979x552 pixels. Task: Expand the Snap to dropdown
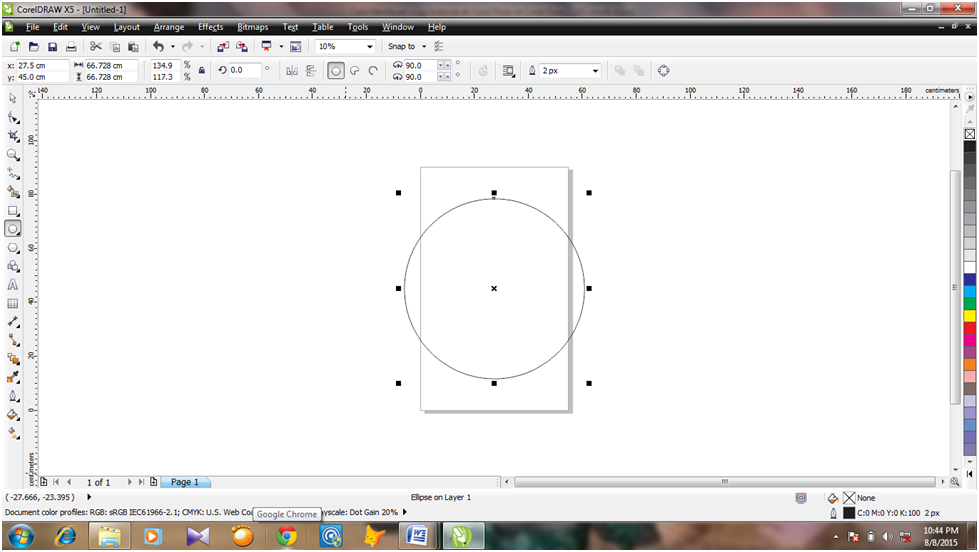[x=424, y=46]
